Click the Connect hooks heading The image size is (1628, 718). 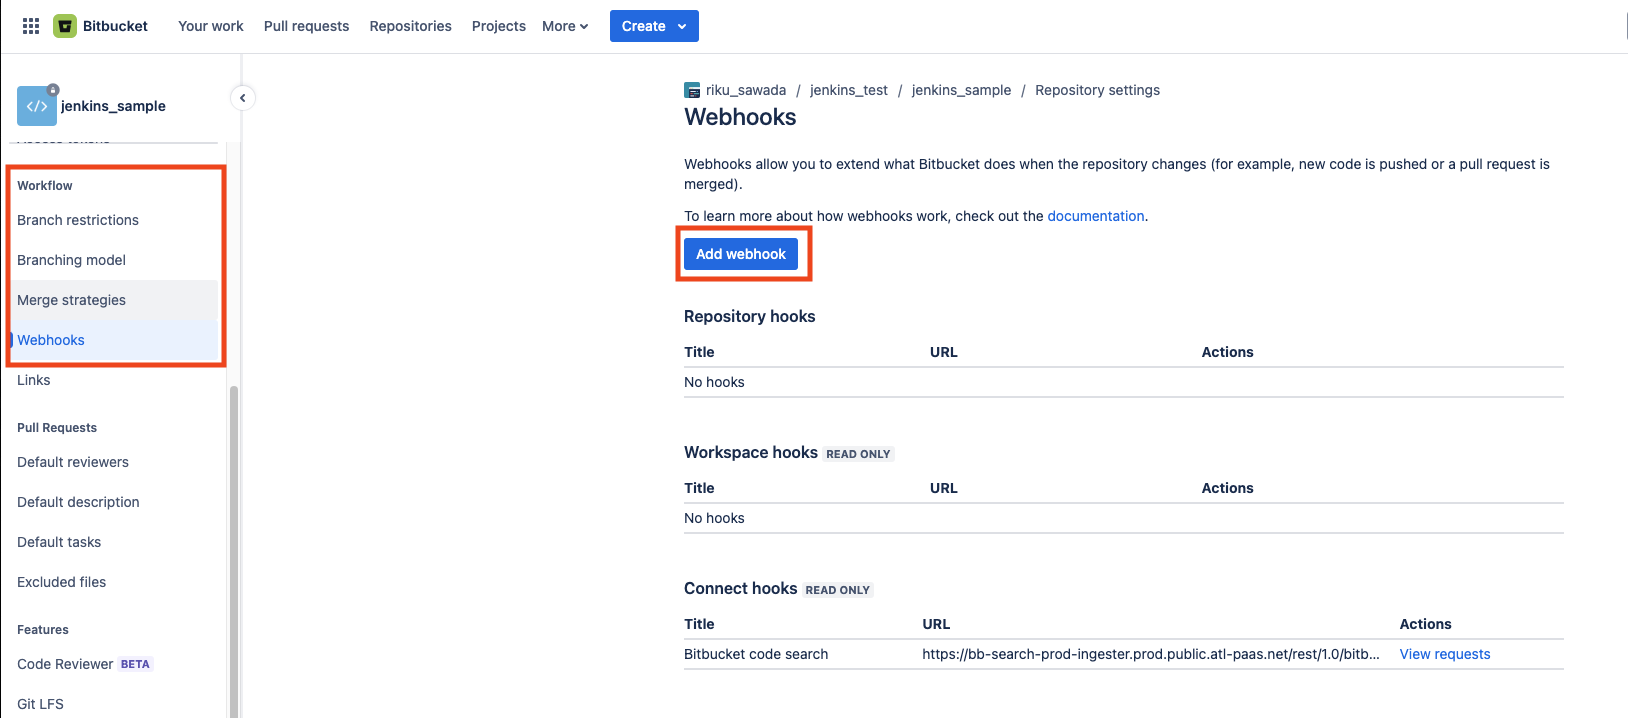pyautogui.click(x=741, y=588)
